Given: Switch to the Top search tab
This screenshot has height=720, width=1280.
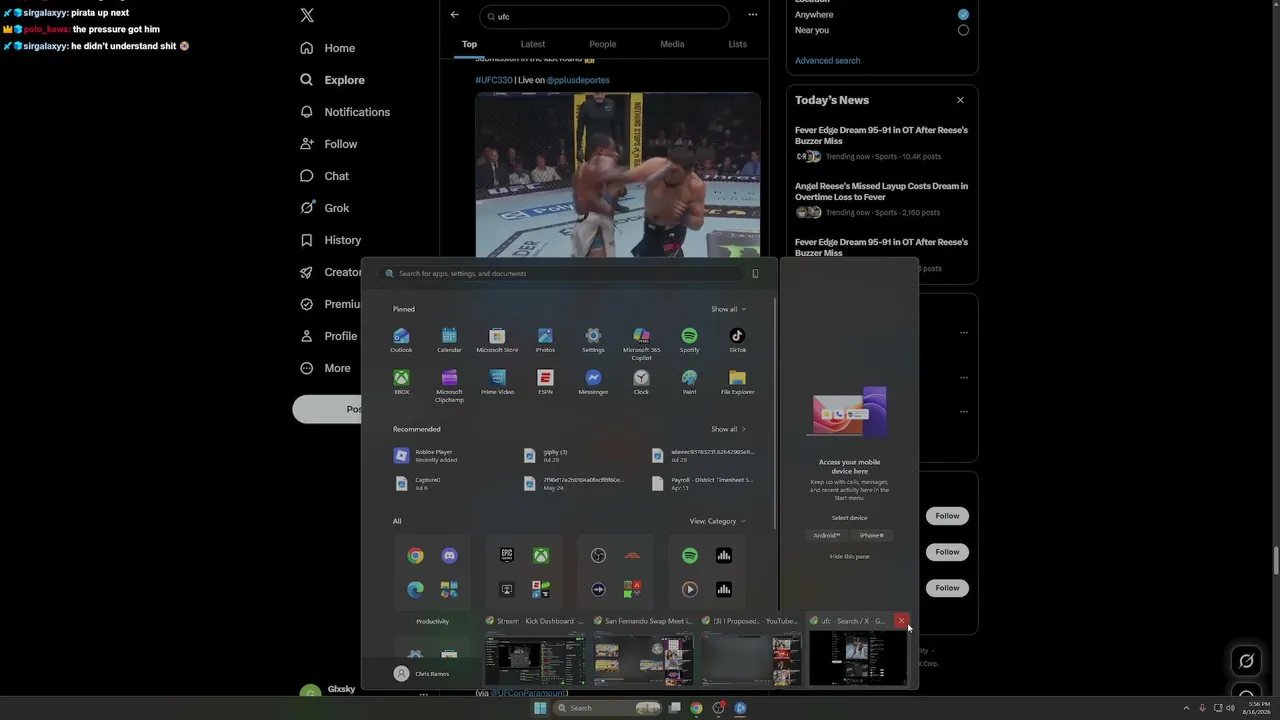Looking at the screenshot, I should click(469, 44).
